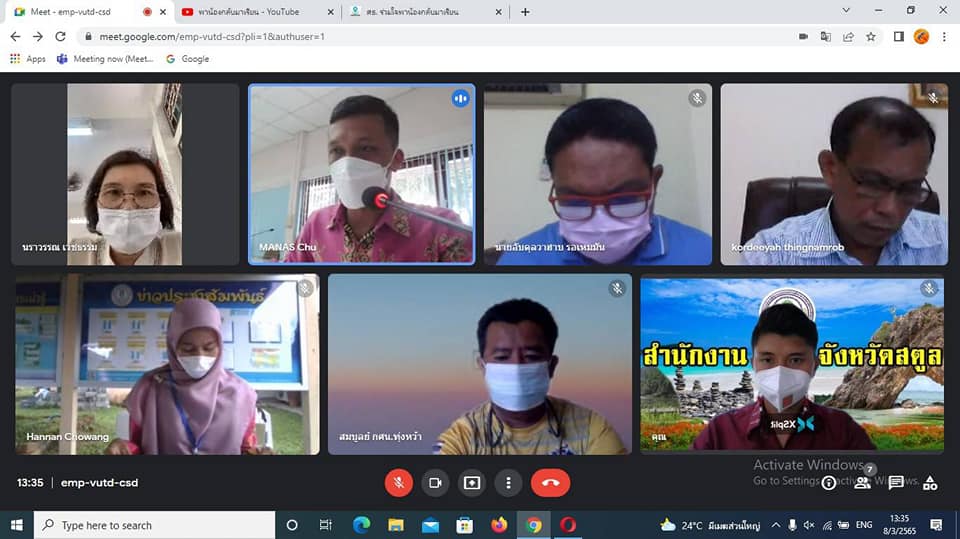This screenshot has width=960, height=539.
Task: Click the Apps bookmarks bar shortcut
Action: 28,59
